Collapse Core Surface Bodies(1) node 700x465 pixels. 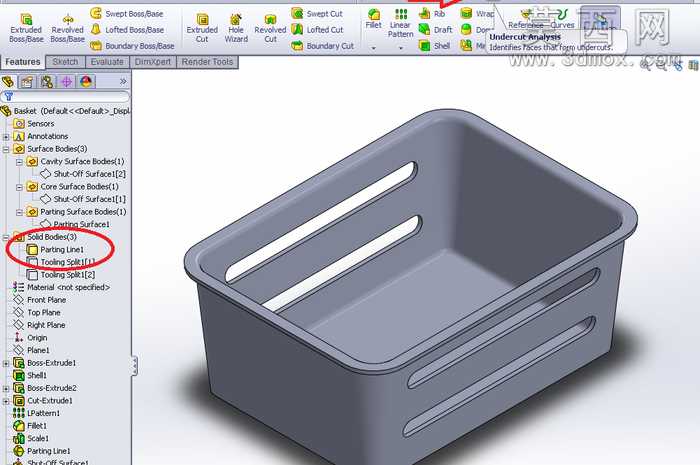[19, 187]
